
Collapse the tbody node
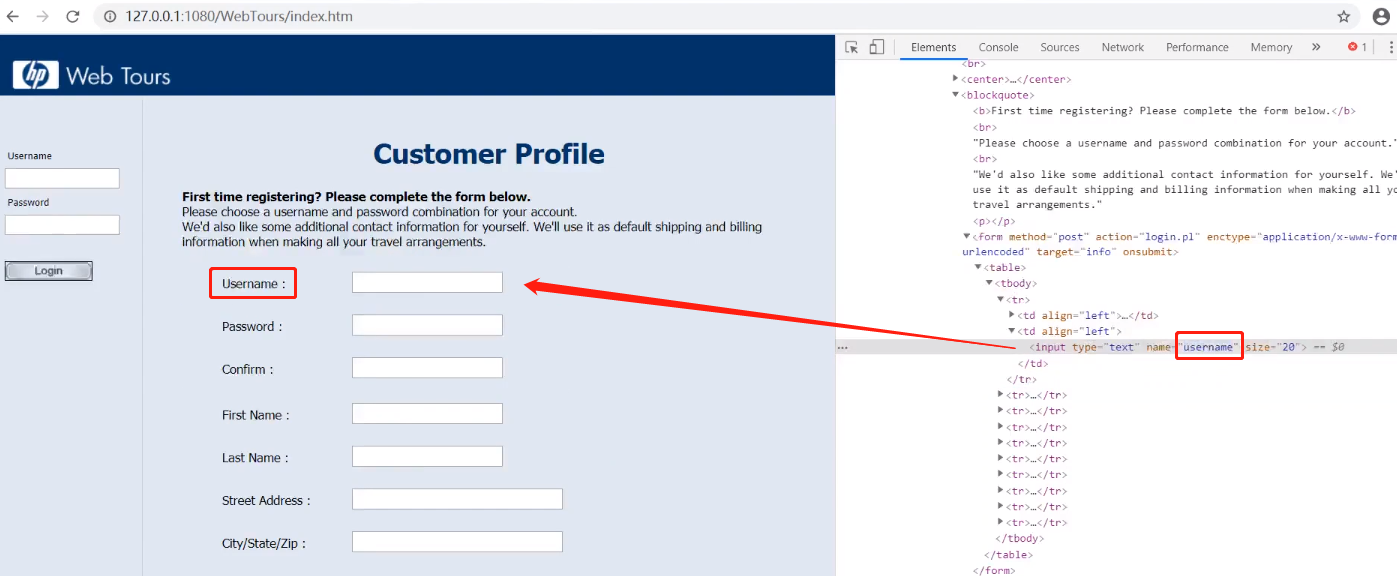point(989,283)
